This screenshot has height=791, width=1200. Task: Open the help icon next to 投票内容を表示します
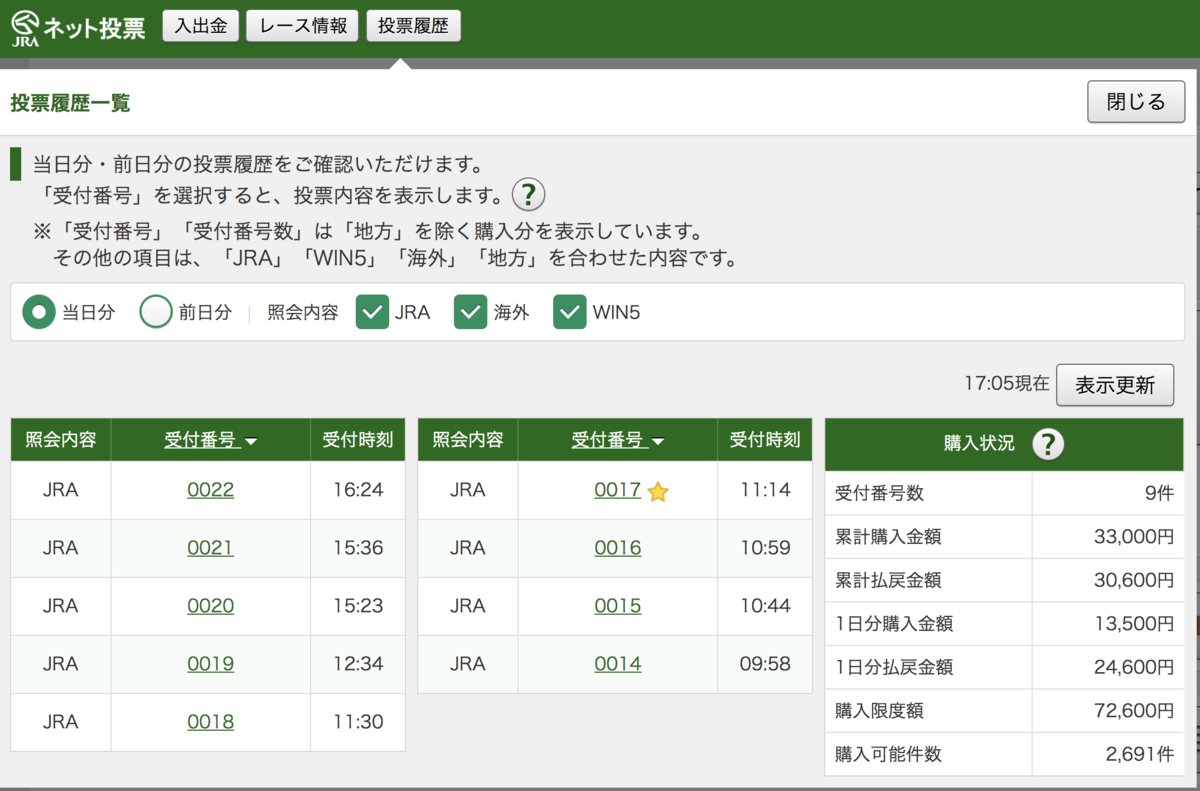click(x=529, y=194)
